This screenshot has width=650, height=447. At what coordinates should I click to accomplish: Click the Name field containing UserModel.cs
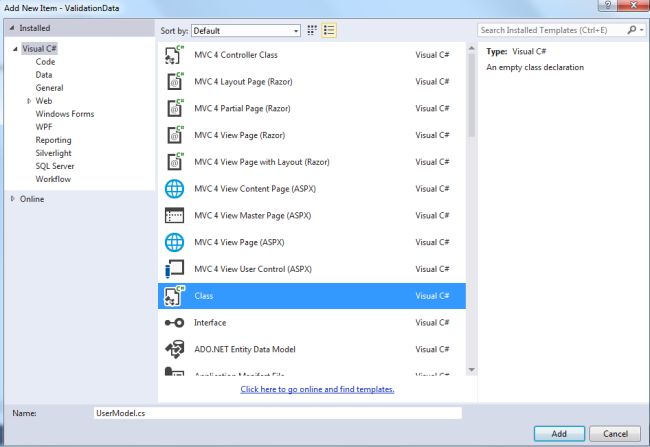(277, 413)
